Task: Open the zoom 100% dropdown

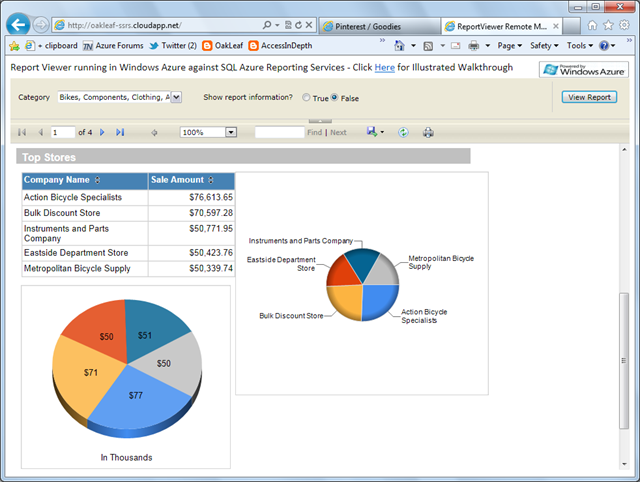Action: click(x=231, y=132)
